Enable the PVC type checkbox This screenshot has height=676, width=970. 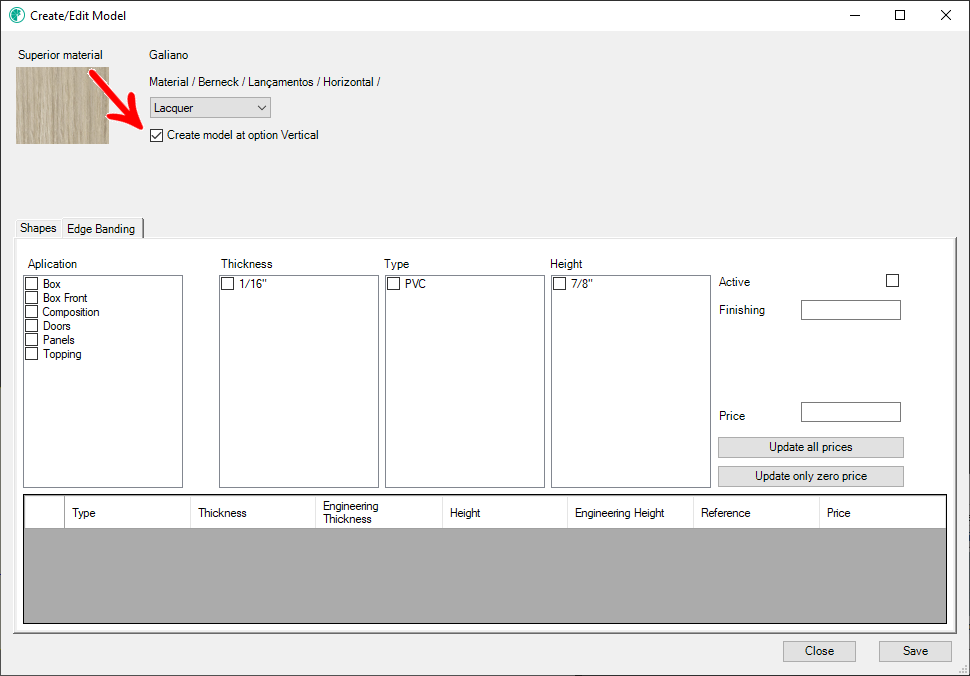click(394, 284)
